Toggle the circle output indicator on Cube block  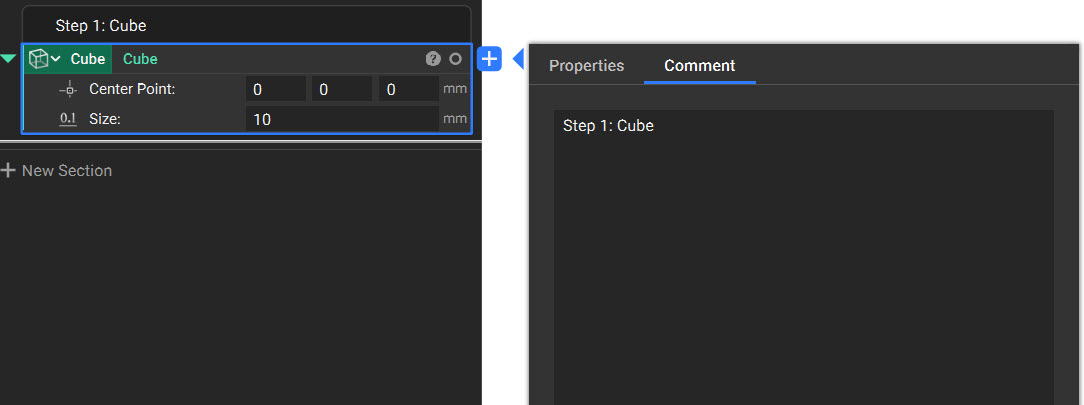click(x=456, y=59)
